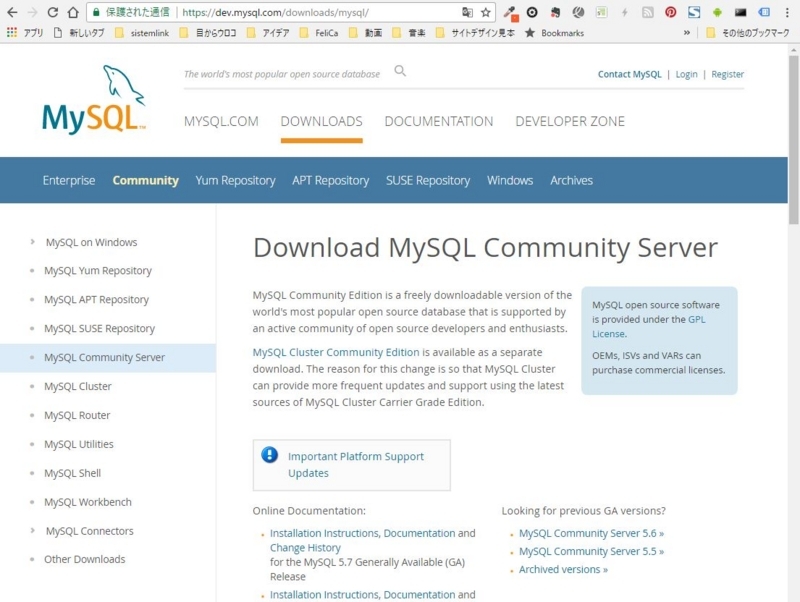Select MySQL Yum Repository in sidebar

click(98, 271)
